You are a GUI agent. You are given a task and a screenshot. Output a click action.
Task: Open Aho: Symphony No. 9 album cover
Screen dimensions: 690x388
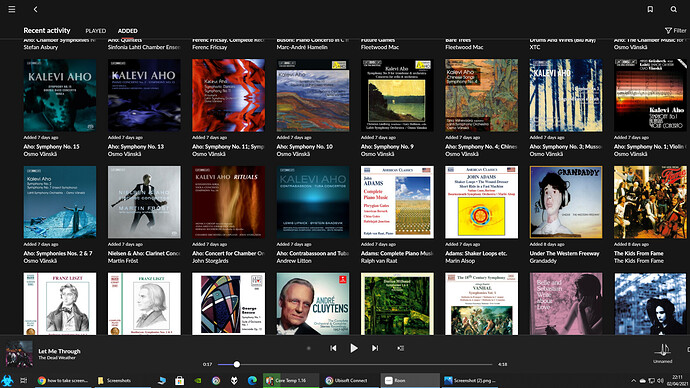397,95
